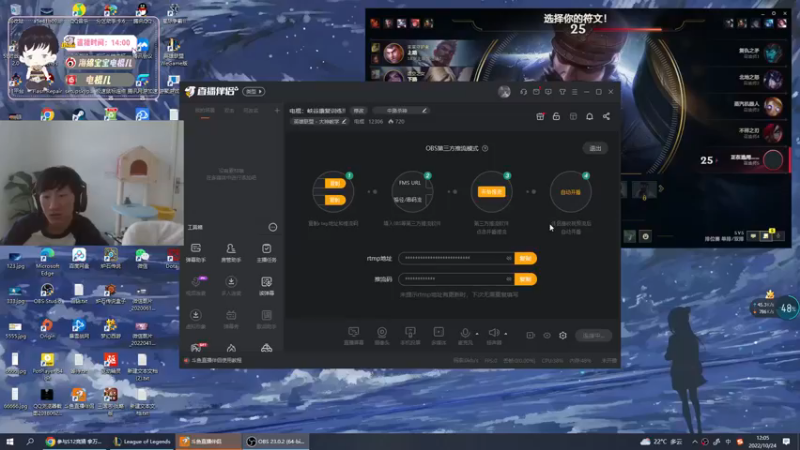
Task: Add 摄像头 camera source
Action: pos(382,335)
